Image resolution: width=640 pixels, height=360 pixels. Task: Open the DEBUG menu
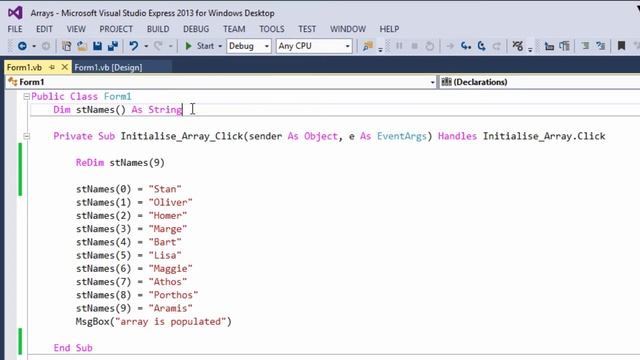[196, 29]
